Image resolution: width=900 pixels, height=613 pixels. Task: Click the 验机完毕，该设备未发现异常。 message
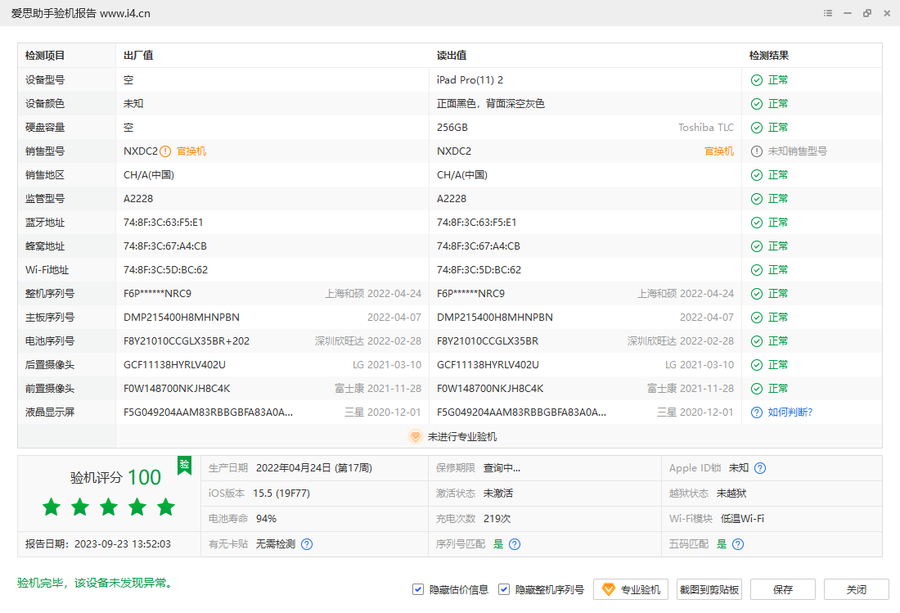(x=95, y=583)
